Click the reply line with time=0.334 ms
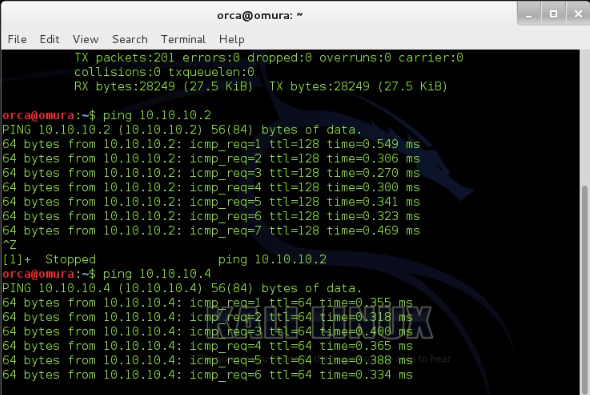590x395 pixels. click(207, 375)
